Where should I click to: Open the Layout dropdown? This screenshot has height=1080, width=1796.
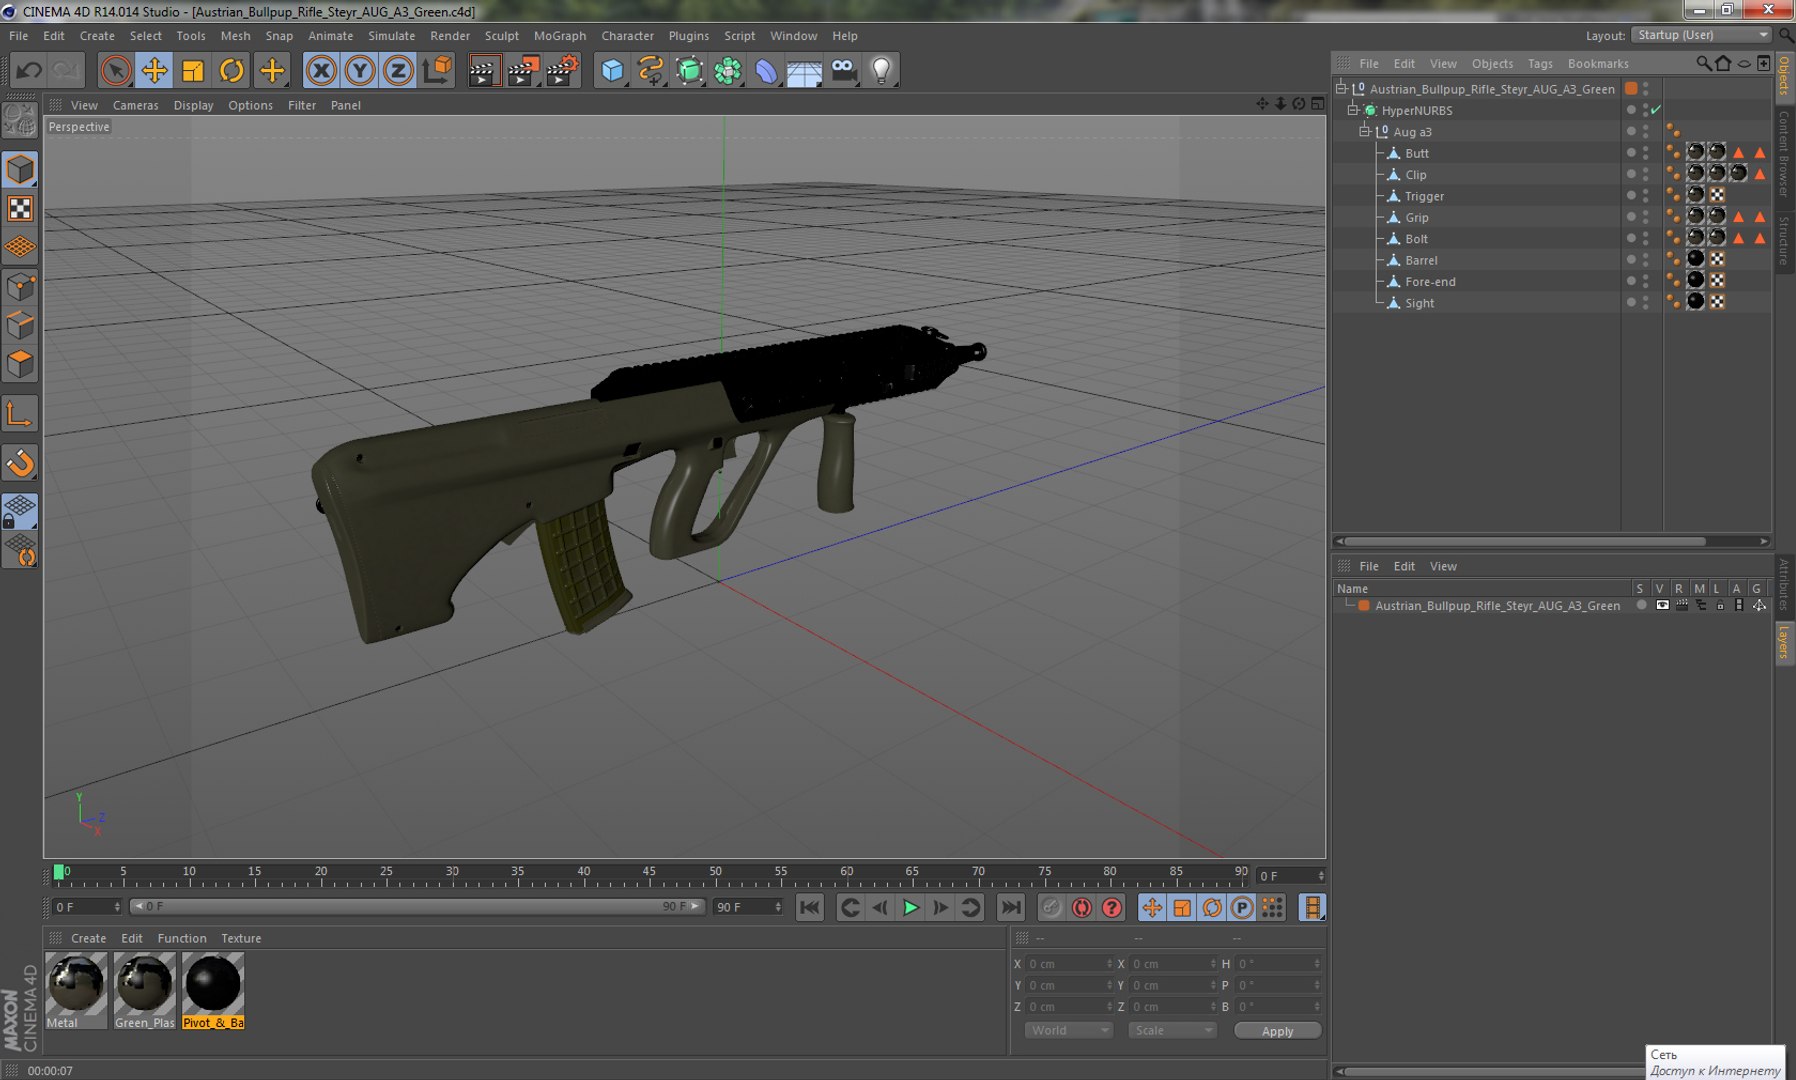coord(1702,35)
